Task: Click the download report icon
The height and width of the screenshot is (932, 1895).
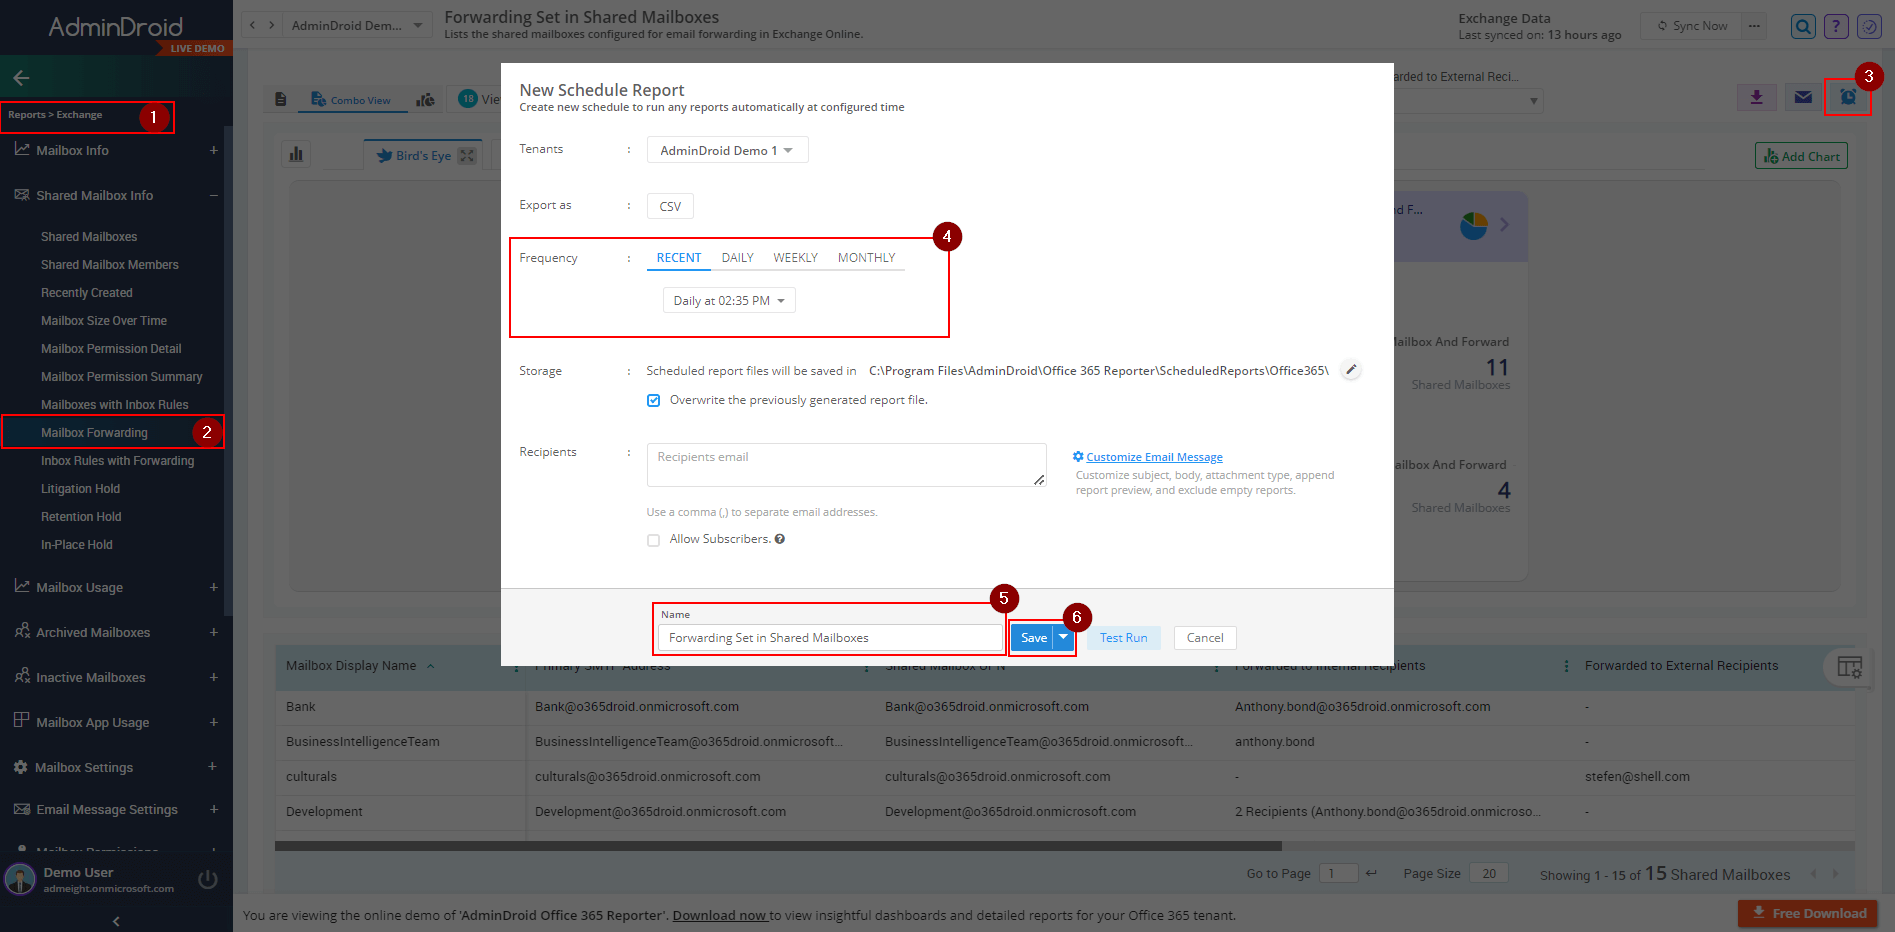Action: [1757, 97]
